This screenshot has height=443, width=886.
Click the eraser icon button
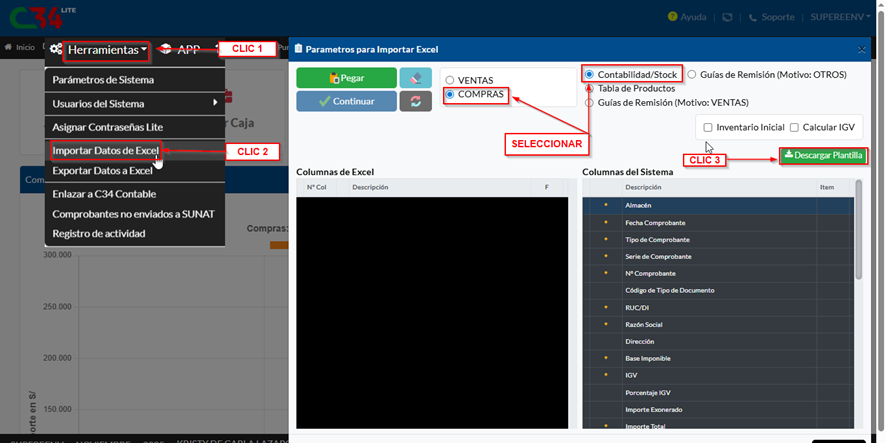tap(415, 78)
